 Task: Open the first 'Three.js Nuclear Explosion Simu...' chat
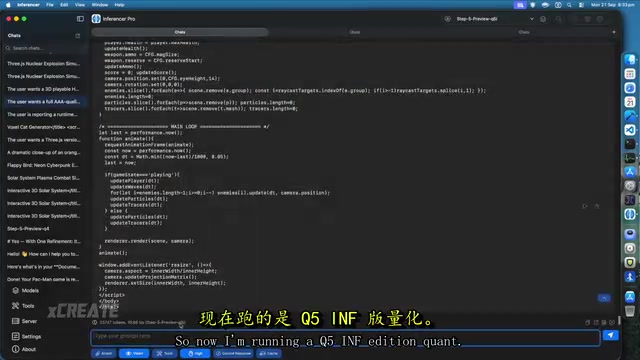pyautogui.click(x=43, y=64)
